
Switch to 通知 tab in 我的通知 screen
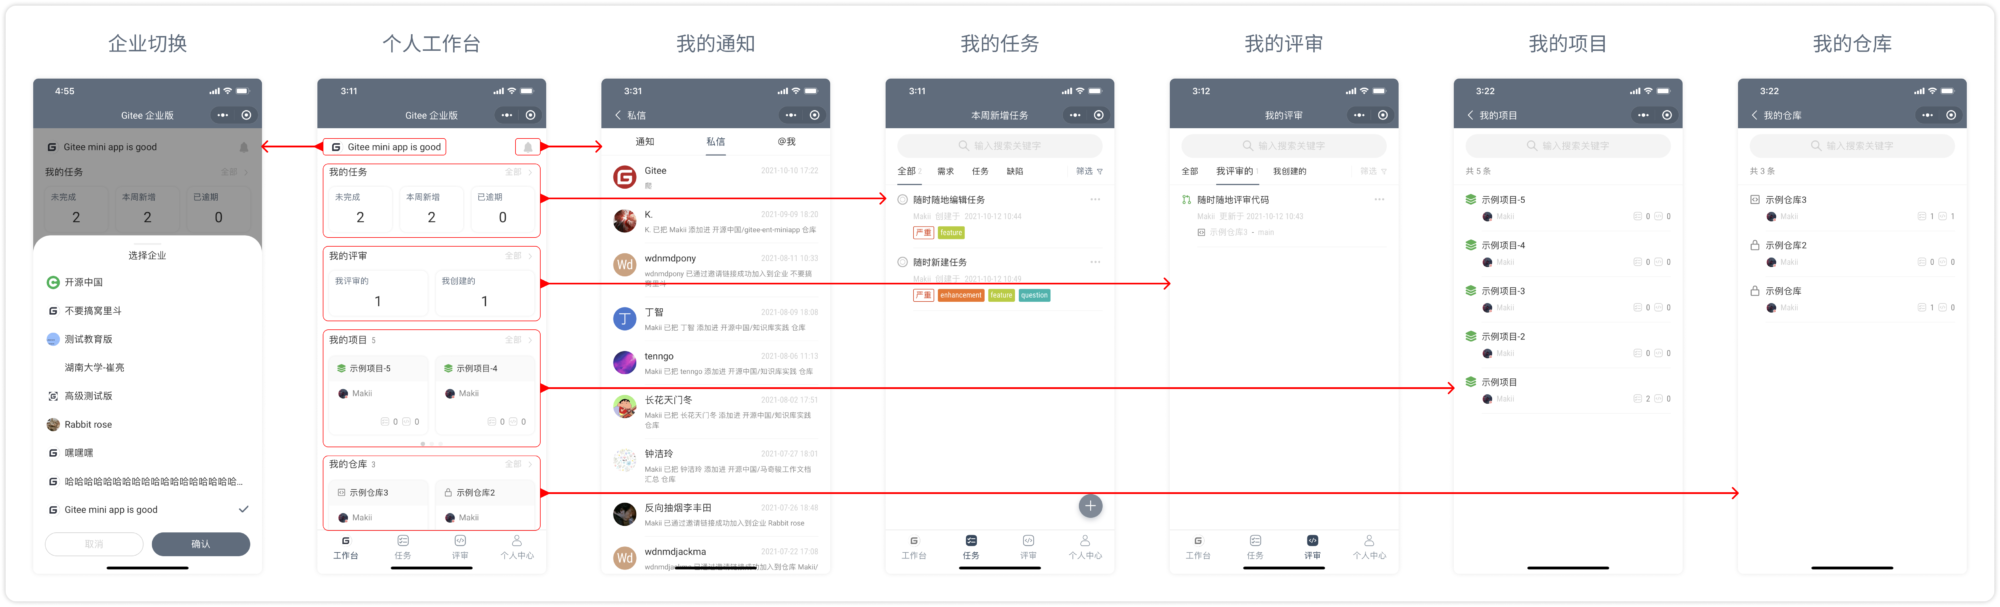(x=645, y=142)
